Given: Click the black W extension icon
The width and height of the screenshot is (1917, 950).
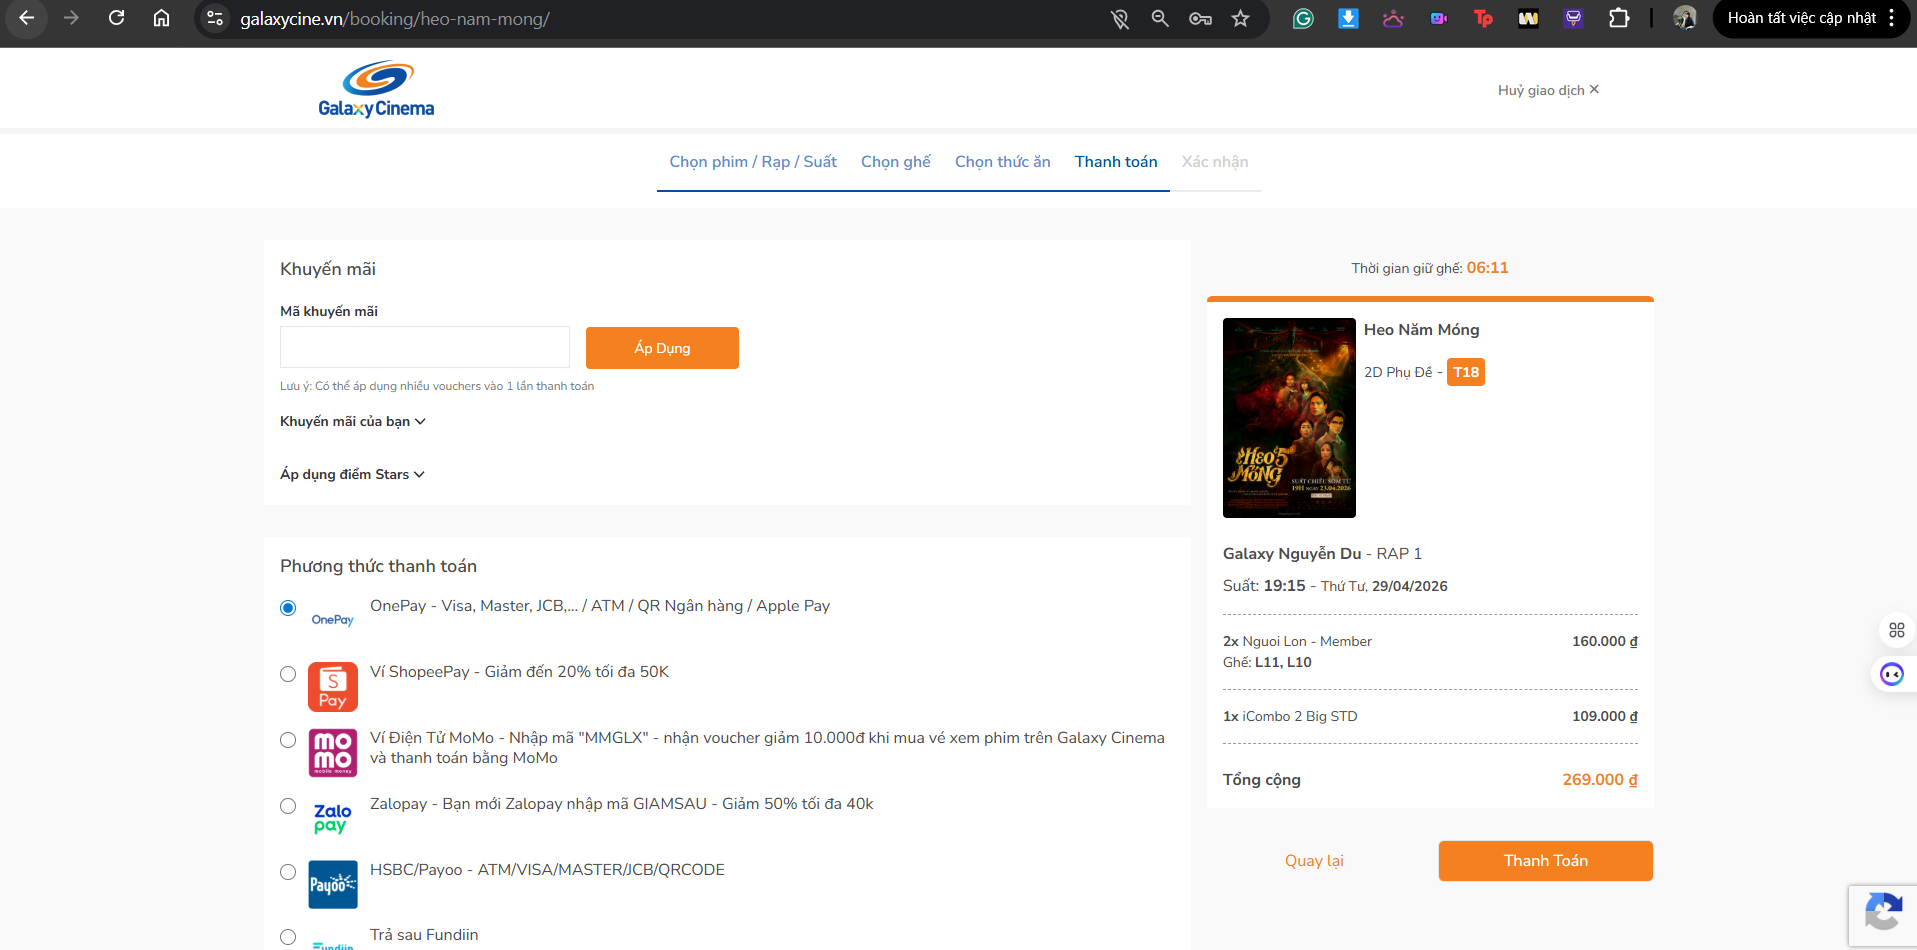Looking at the screenshot, I should coord(1528,18).
